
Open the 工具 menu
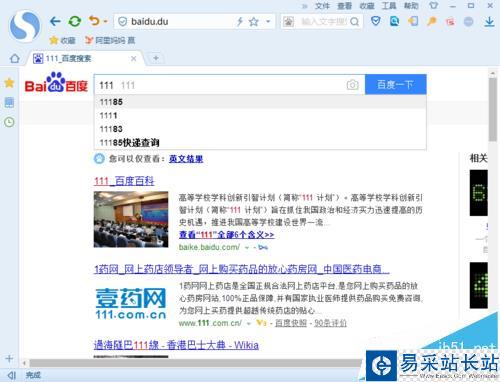pos(389,6)
